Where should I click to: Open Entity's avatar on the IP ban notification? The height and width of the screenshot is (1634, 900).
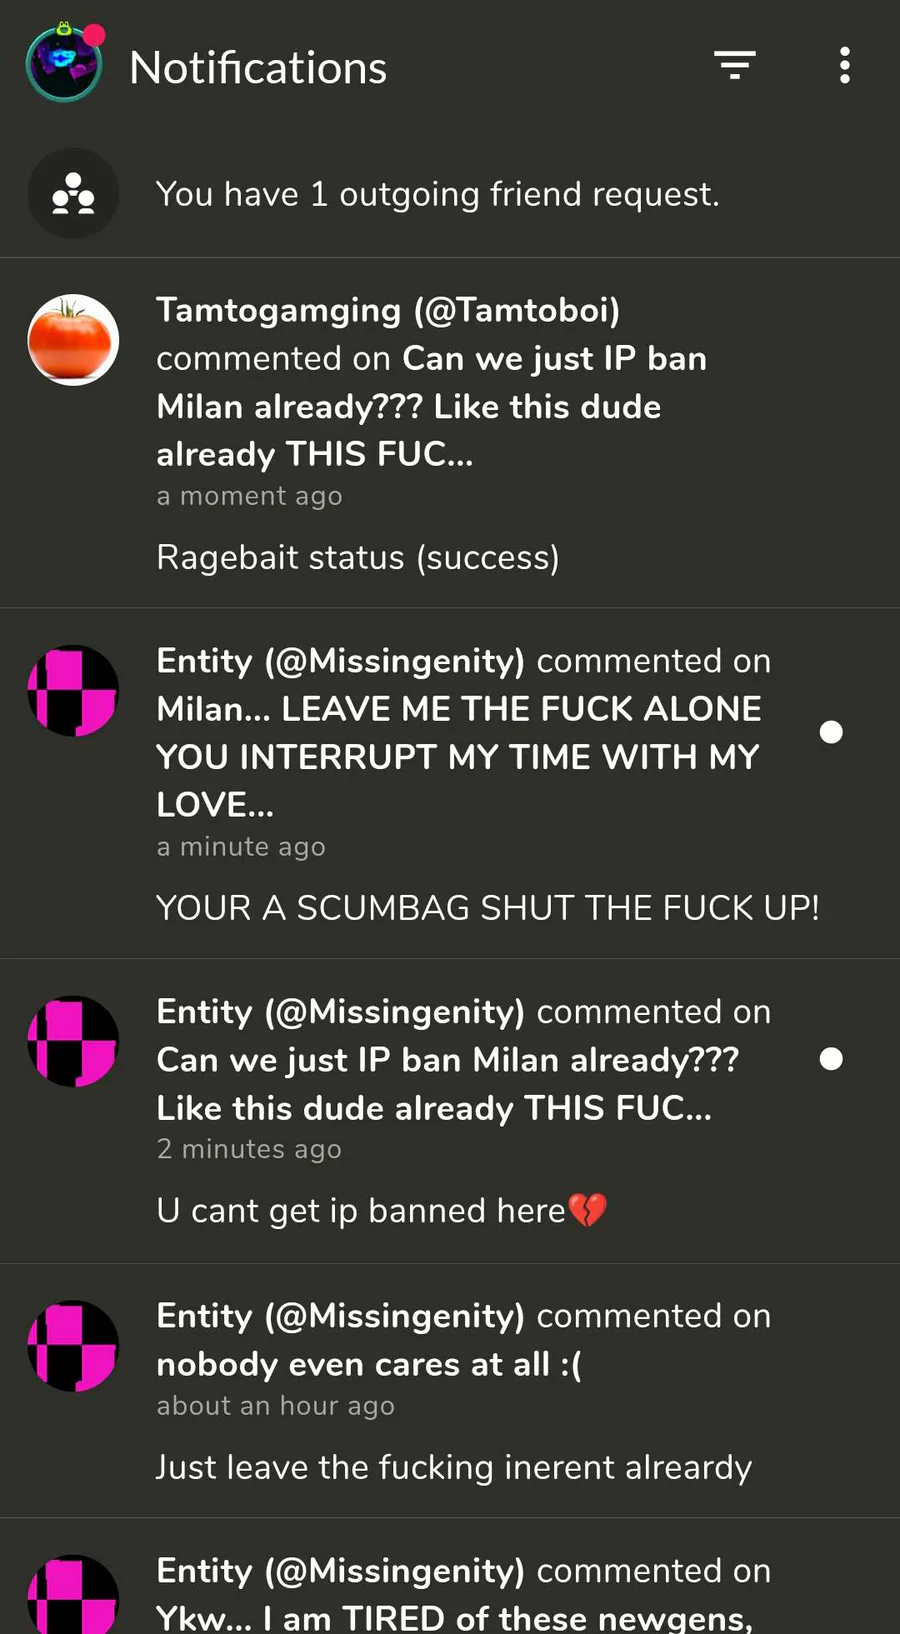pyautogui.click(x=73, y=1041)
